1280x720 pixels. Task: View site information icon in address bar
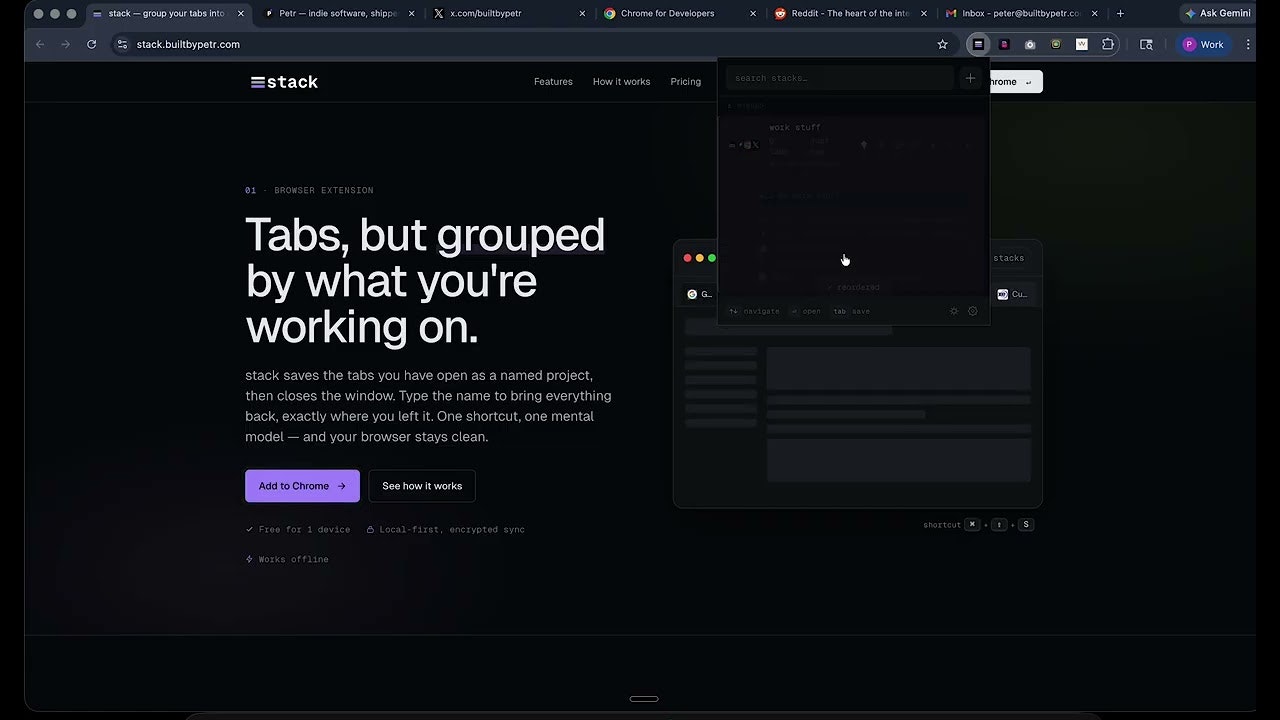122,44
